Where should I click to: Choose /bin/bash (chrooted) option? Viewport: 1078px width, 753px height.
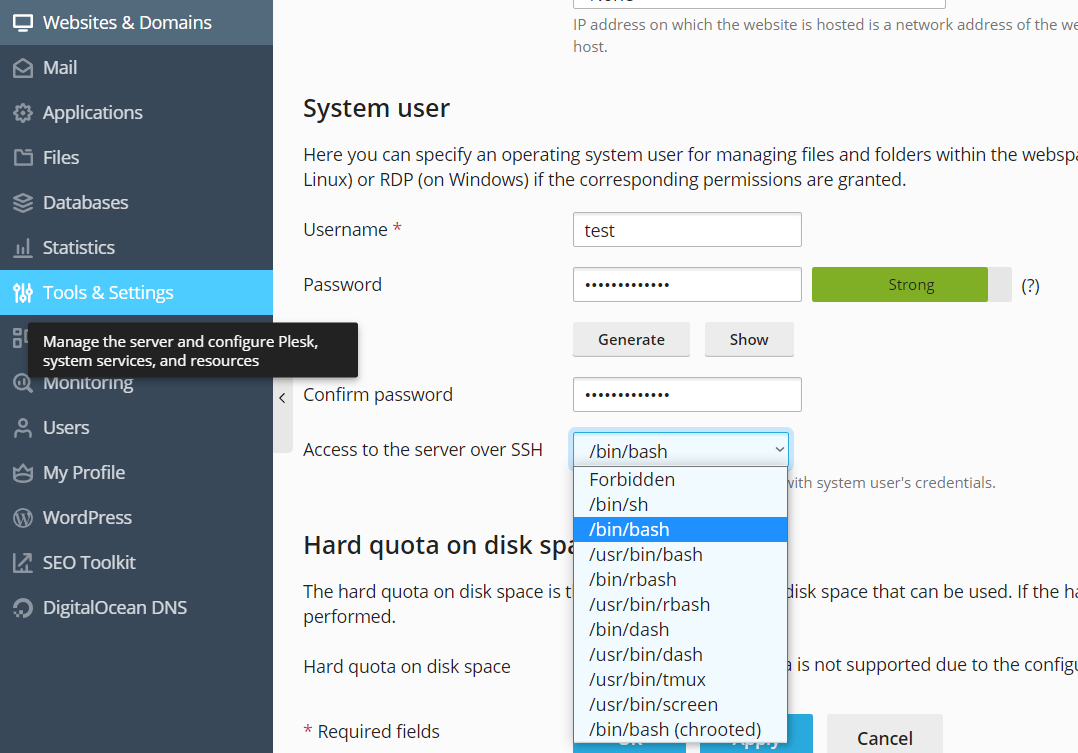coord(675,730)
